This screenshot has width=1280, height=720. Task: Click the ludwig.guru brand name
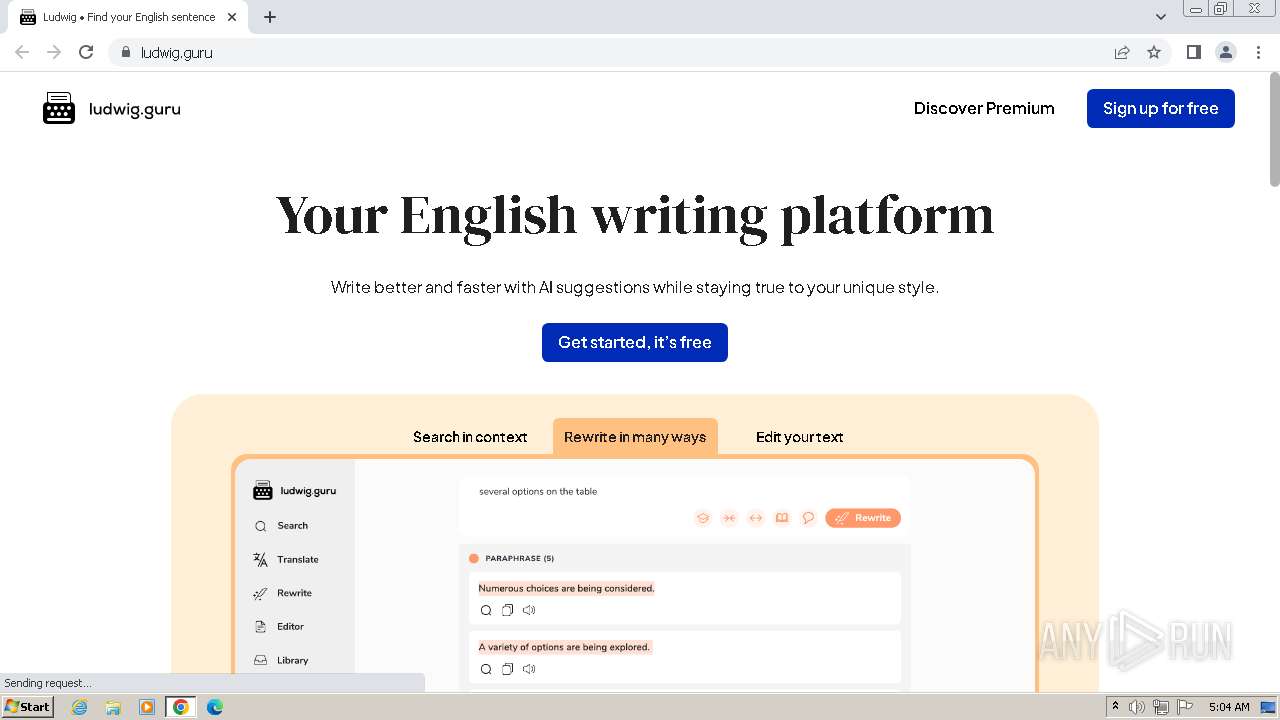pos(135,109)
